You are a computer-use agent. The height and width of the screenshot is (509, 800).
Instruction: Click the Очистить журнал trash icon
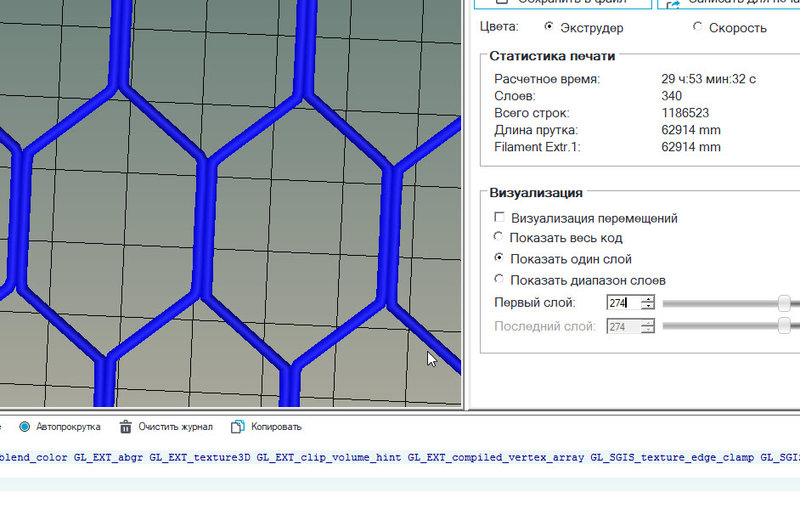[x=126, y=427]
